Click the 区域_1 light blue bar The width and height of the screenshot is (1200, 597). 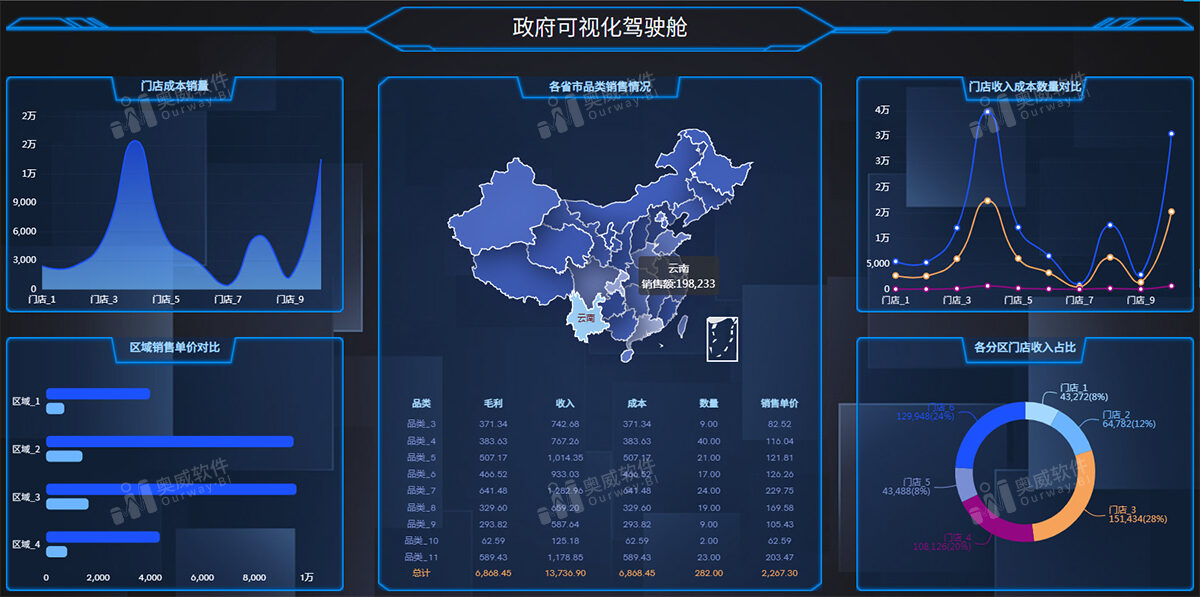click(55, 408)
